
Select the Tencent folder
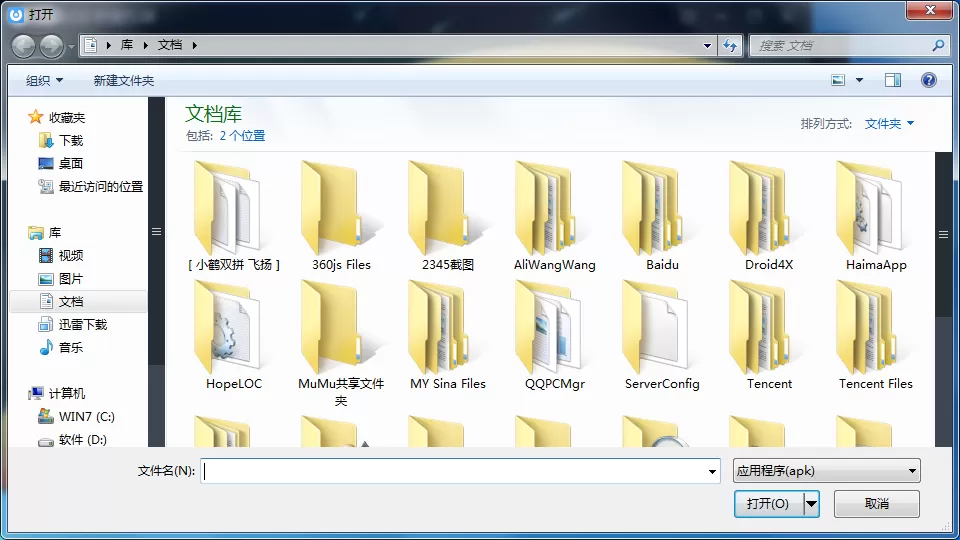769,335
